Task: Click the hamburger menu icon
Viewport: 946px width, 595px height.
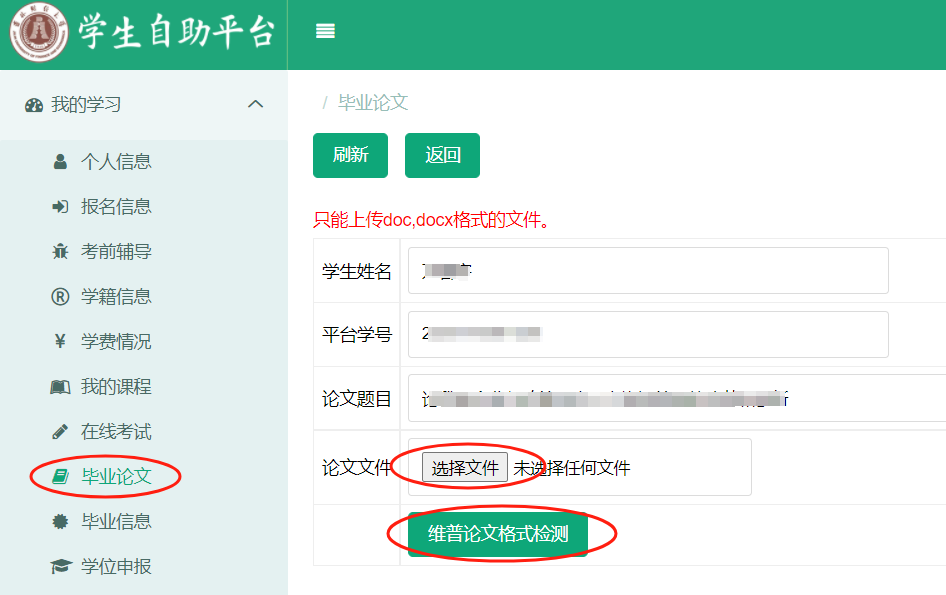Action: [x=325, y=31]
